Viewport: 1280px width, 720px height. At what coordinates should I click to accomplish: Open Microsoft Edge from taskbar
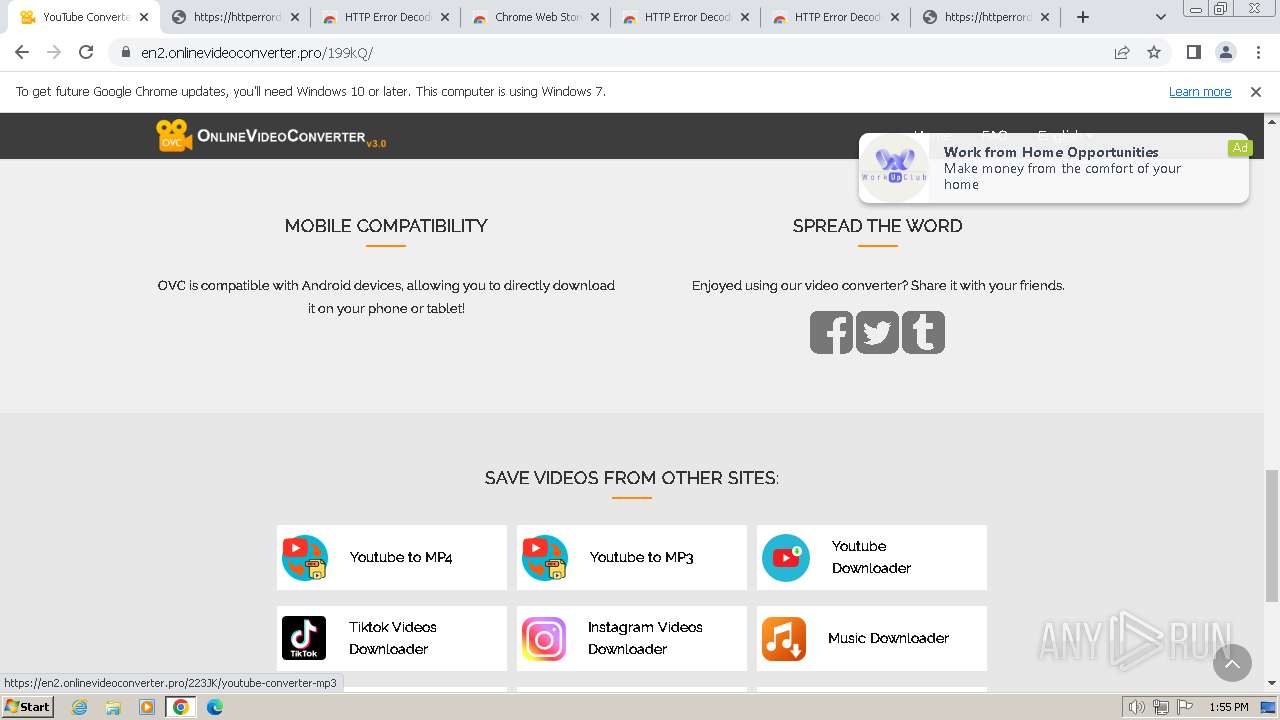(215, 707)
